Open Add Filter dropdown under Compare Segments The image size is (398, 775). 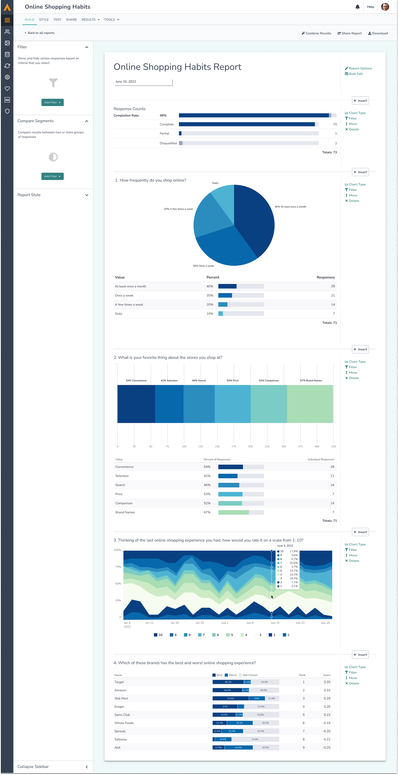click(x=53, y=176)
